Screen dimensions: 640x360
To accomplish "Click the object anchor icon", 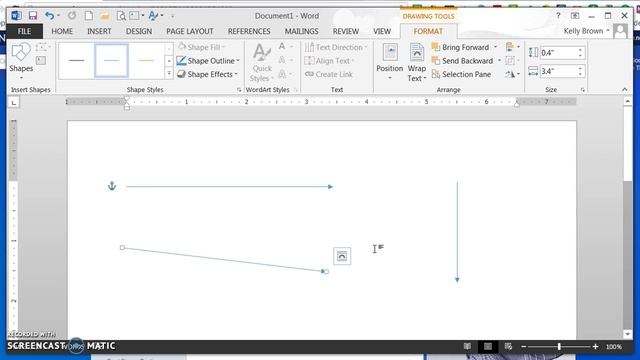I will click(112, 187).
